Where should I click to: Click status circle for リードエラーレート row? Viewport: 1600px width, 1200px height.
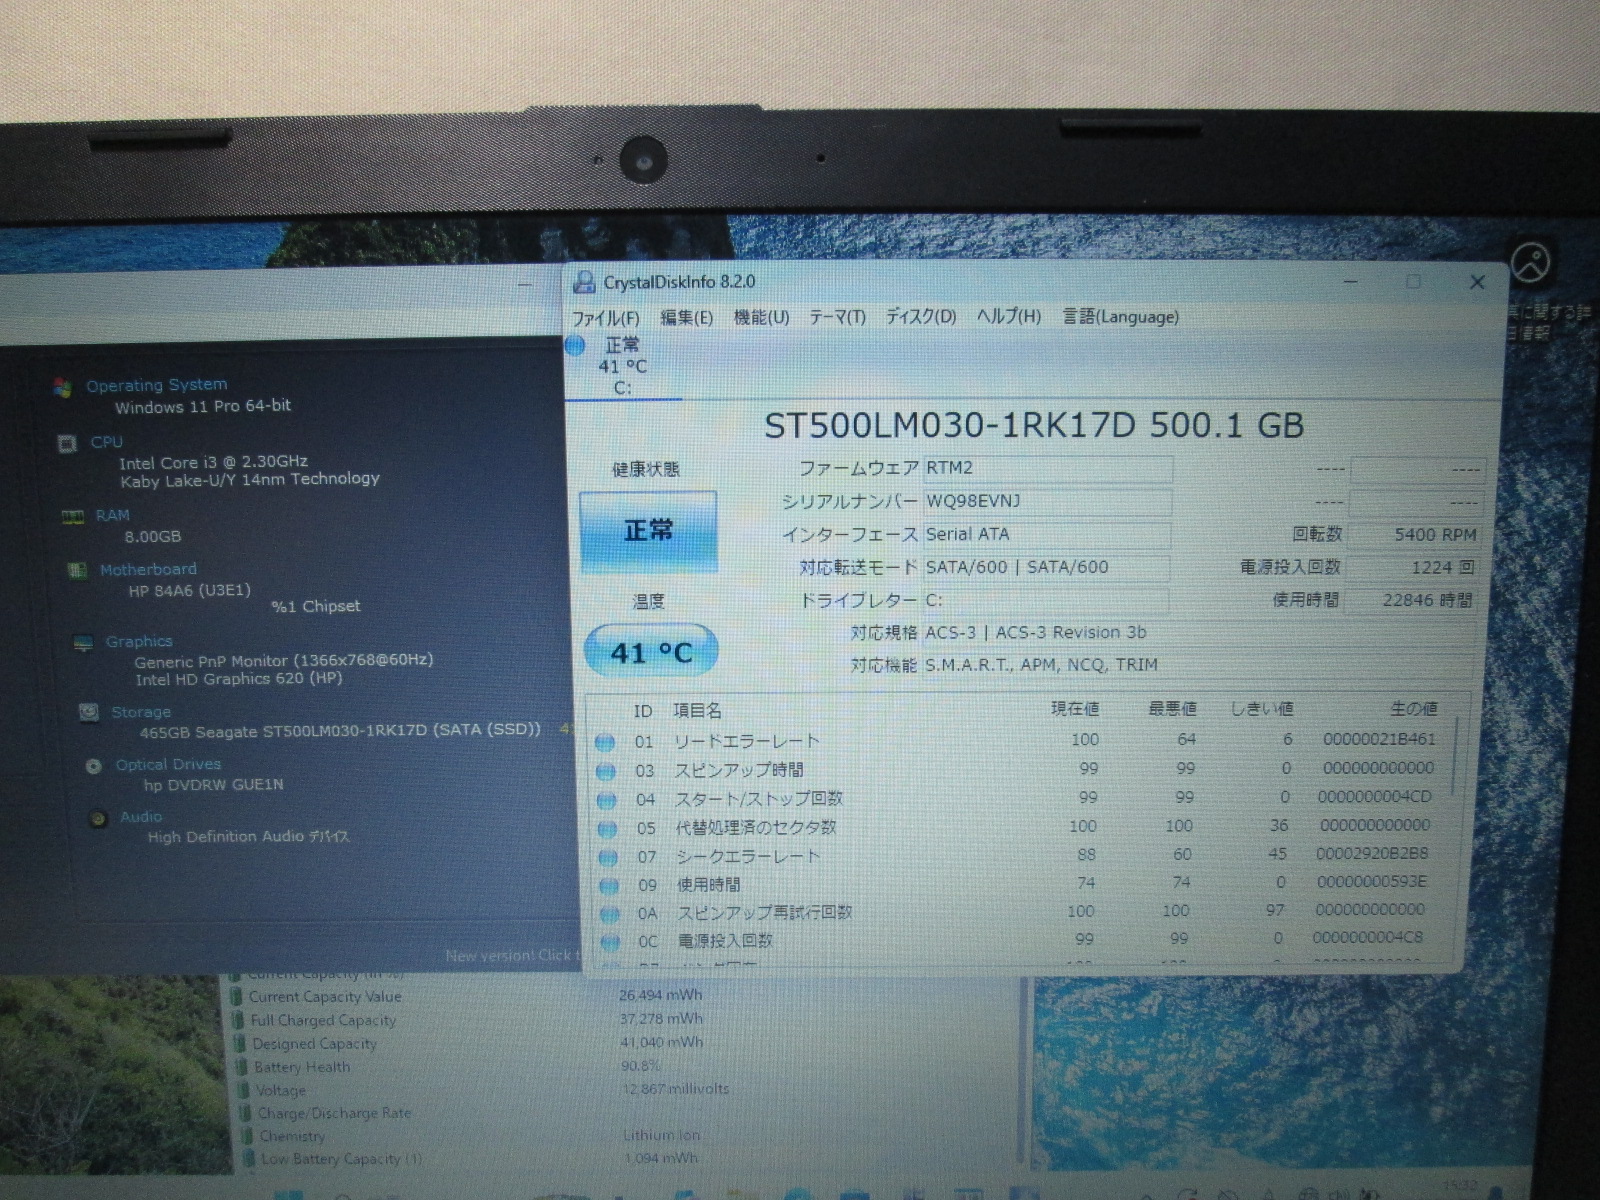(x=604, y=742)
